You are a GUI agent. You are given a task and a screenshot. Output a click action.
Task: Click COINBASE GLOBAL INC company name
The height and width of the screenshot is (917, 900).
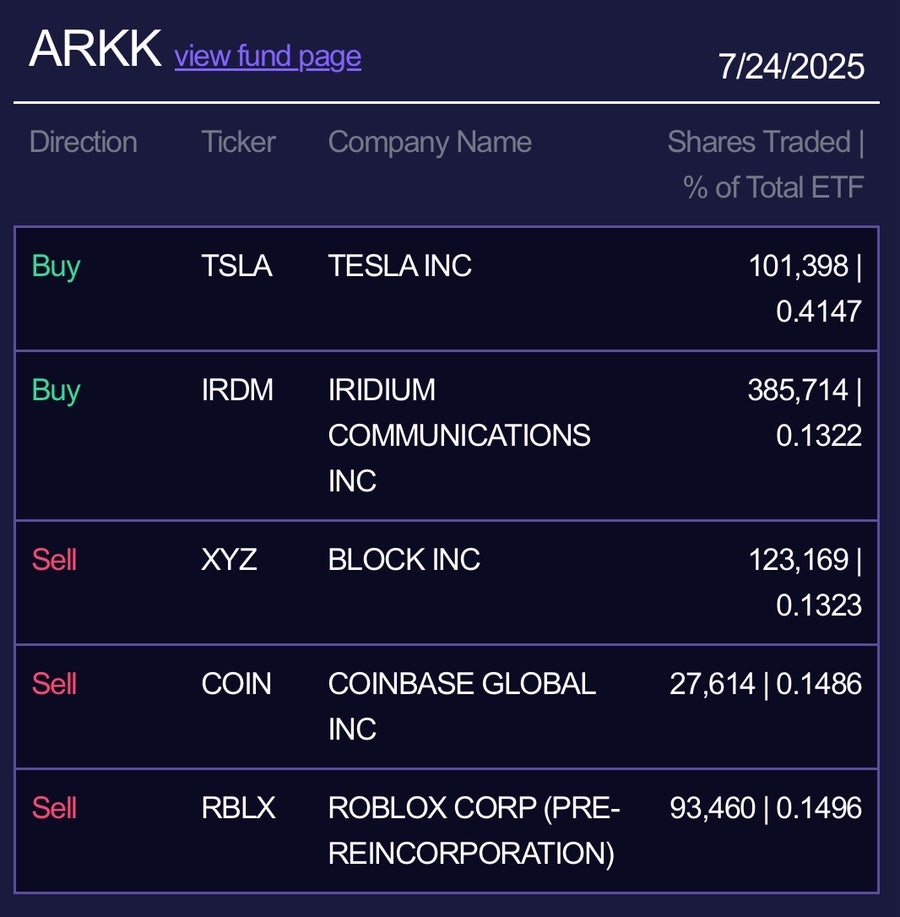coord(462,706)
